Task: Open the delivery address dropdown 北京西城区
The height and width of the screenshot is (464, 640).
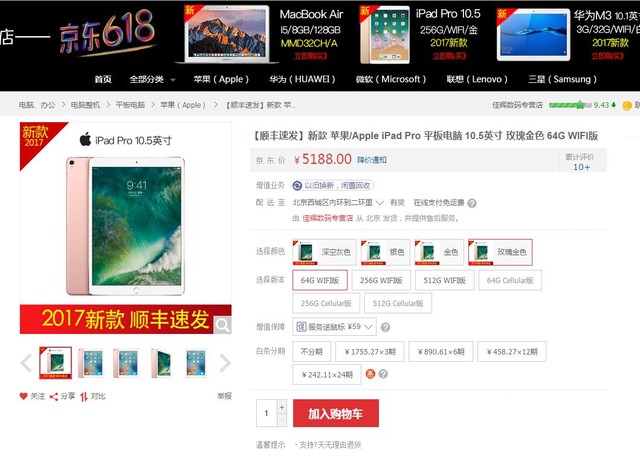Action: tap(338, 202)
